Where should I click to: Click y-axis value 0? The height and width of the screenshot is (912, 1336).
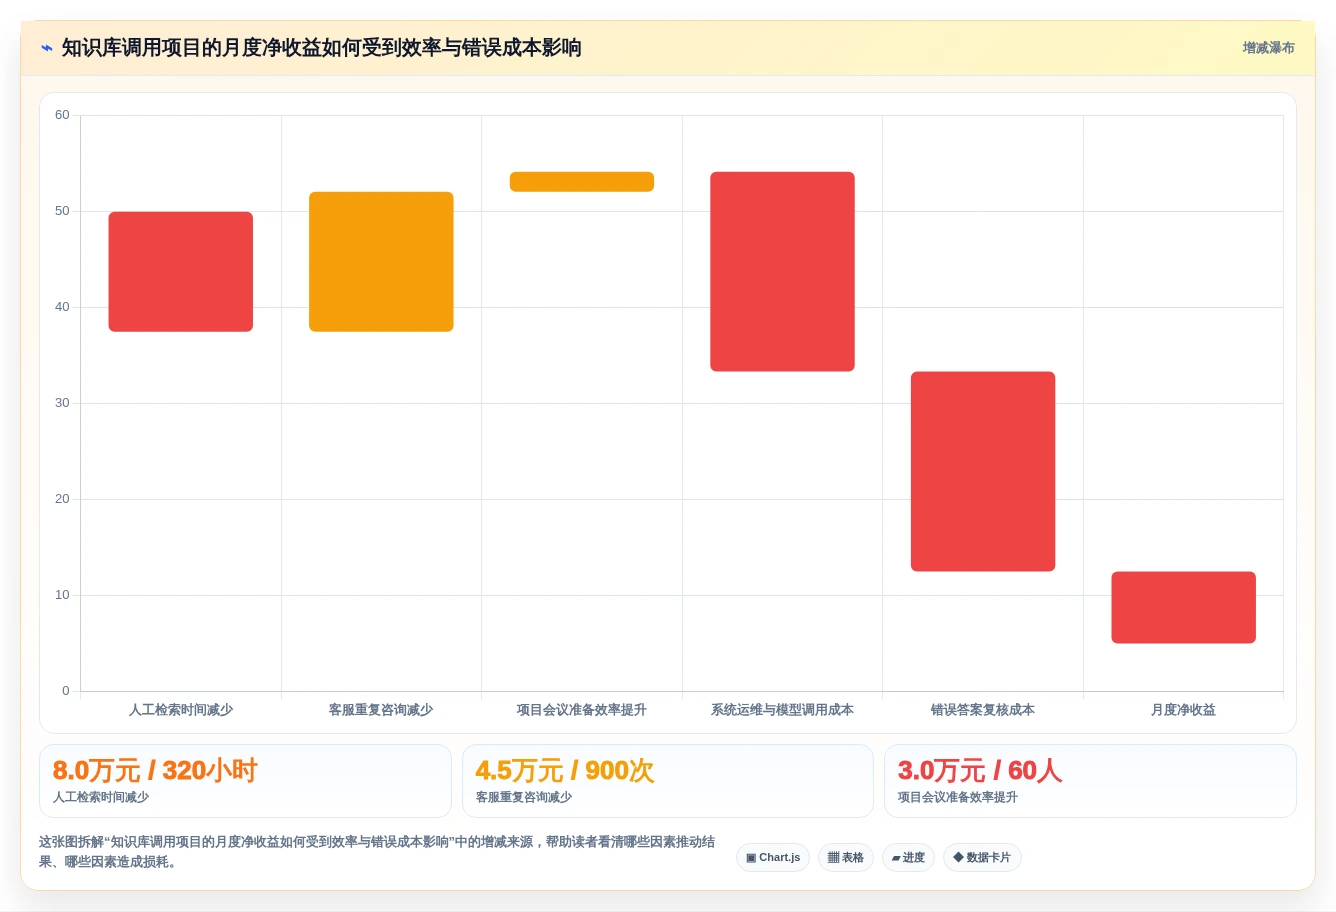tap(66, 691)
